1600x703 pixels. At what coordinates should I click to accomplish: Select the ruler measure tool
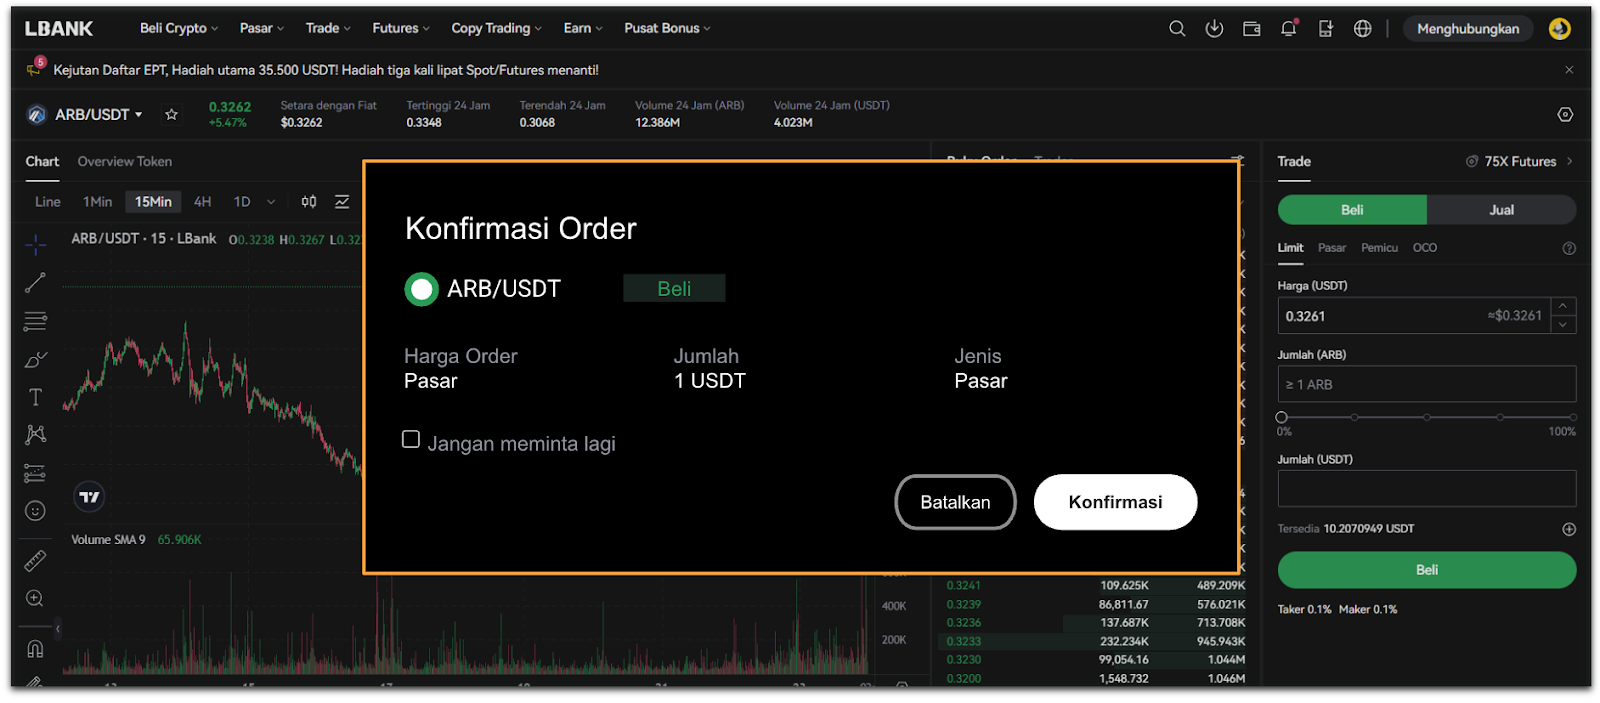point(35,561)
